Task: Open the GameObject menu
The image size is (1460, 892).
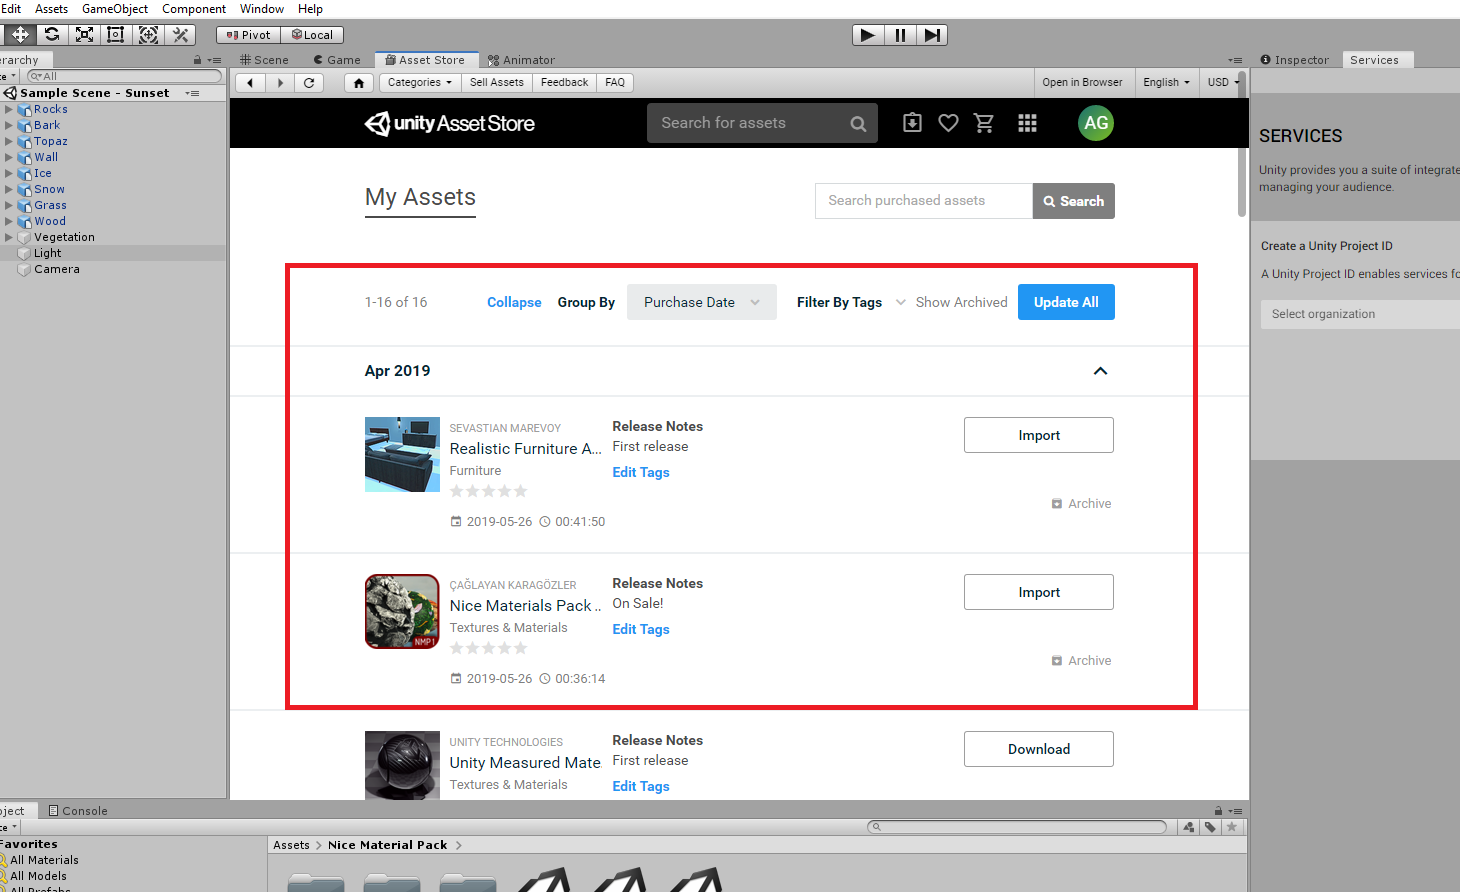Action: (x=115, y=9)
